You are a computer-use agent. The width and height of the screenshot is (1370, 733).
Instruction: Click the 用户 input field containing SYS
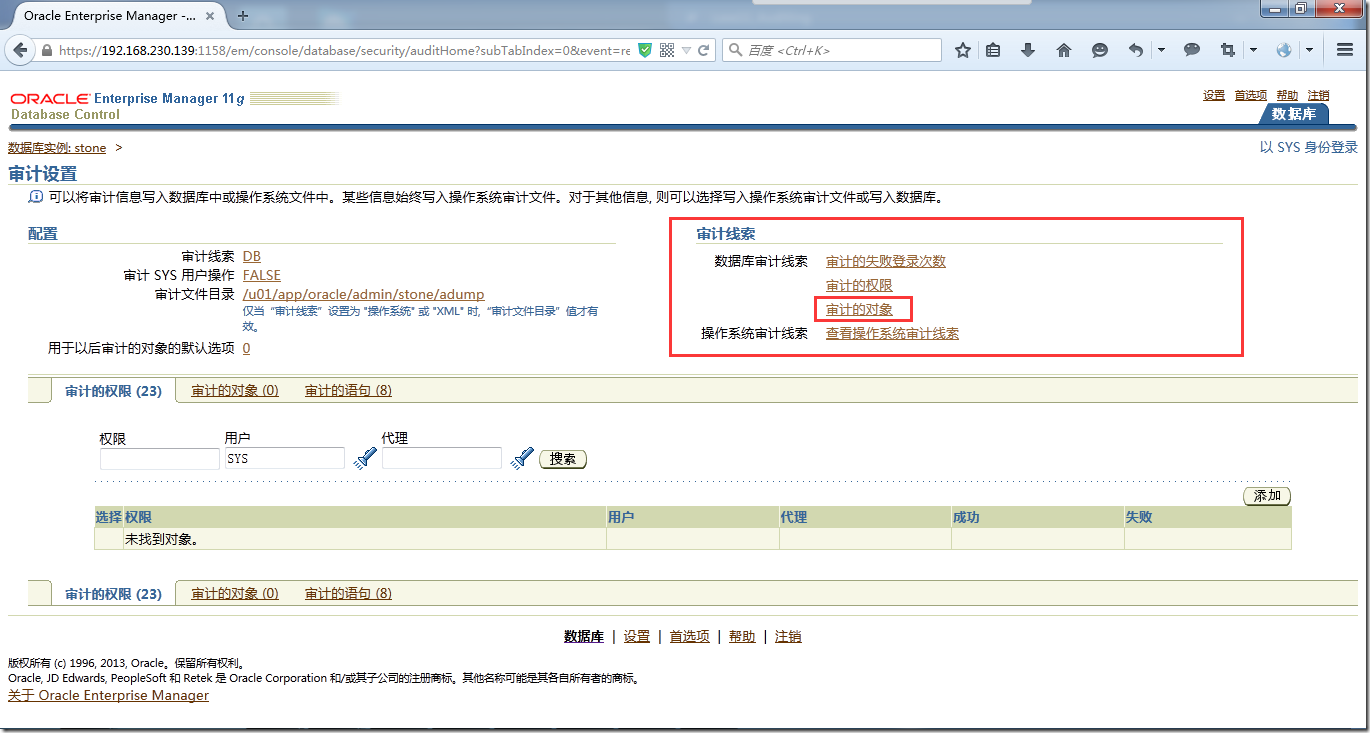tap(284, 458)
